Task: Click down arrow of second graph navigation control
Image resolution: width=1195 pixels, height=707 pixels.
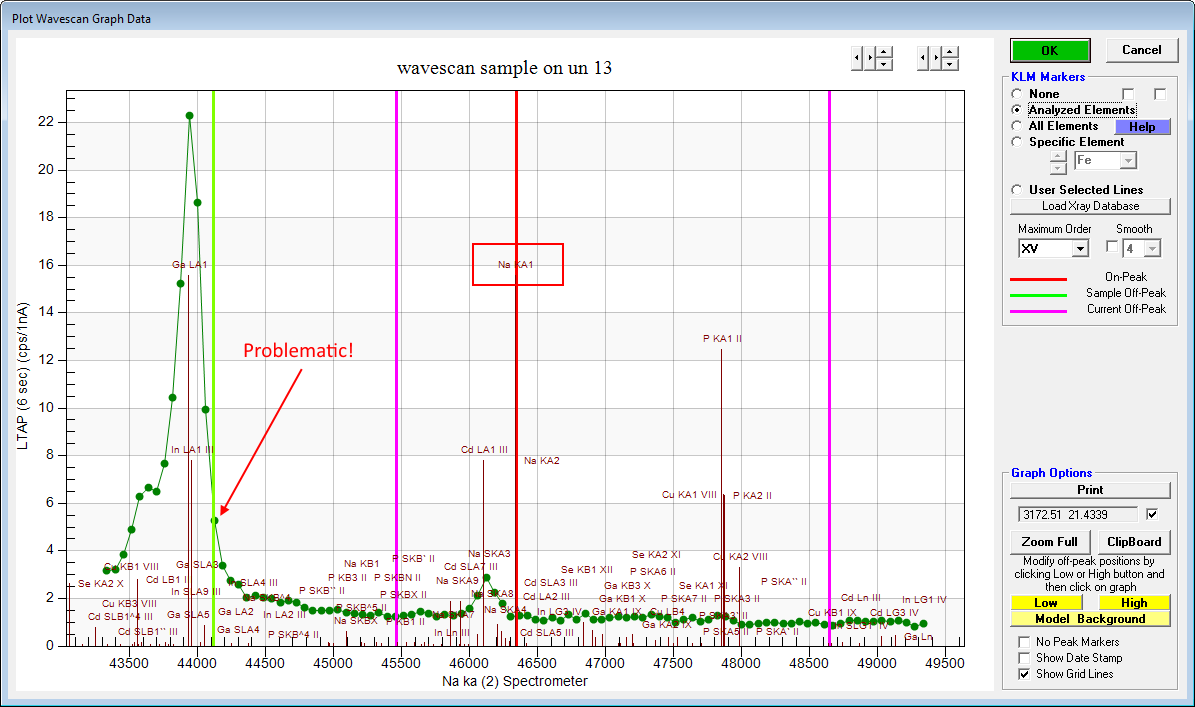Action: (x=950, y=64)
